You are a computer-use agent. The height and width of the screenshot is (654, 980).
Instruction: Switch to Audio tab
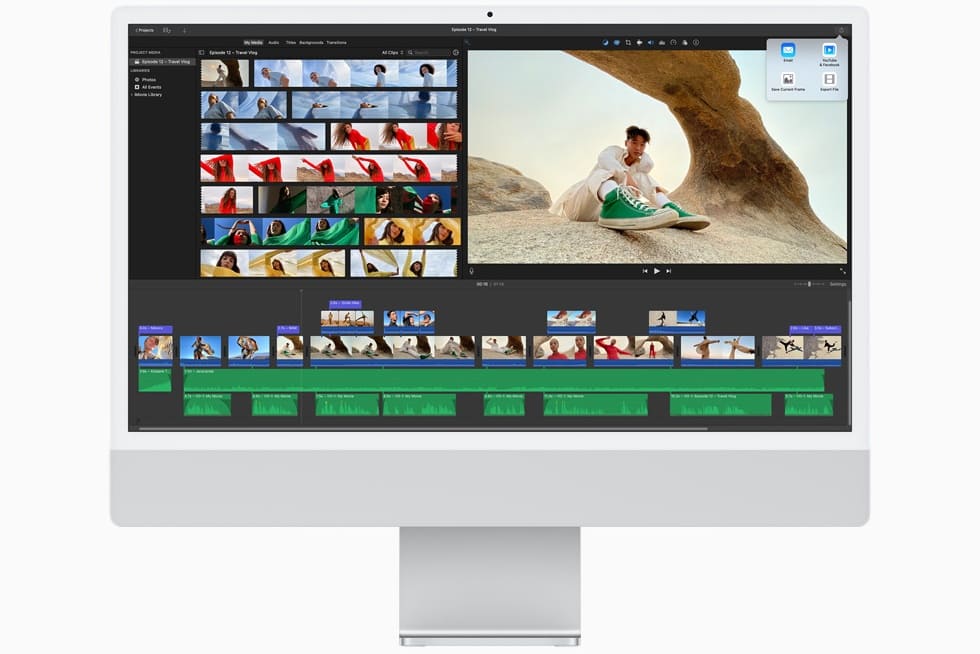tap(274, 43)
